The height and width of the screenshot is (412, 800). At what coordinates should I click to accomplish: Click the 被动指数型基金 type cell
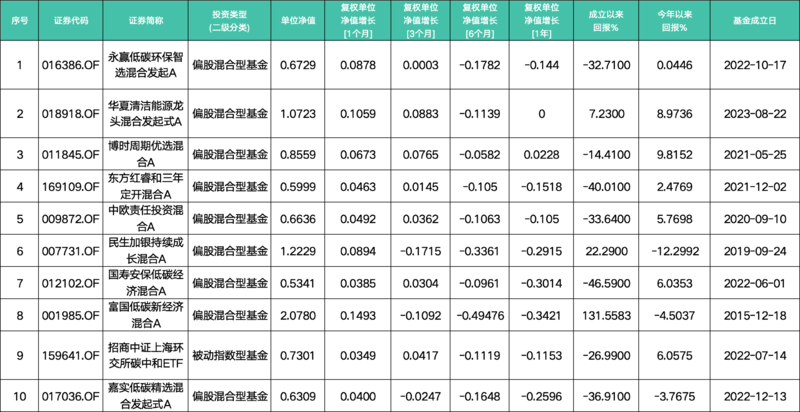pos(230,355)
